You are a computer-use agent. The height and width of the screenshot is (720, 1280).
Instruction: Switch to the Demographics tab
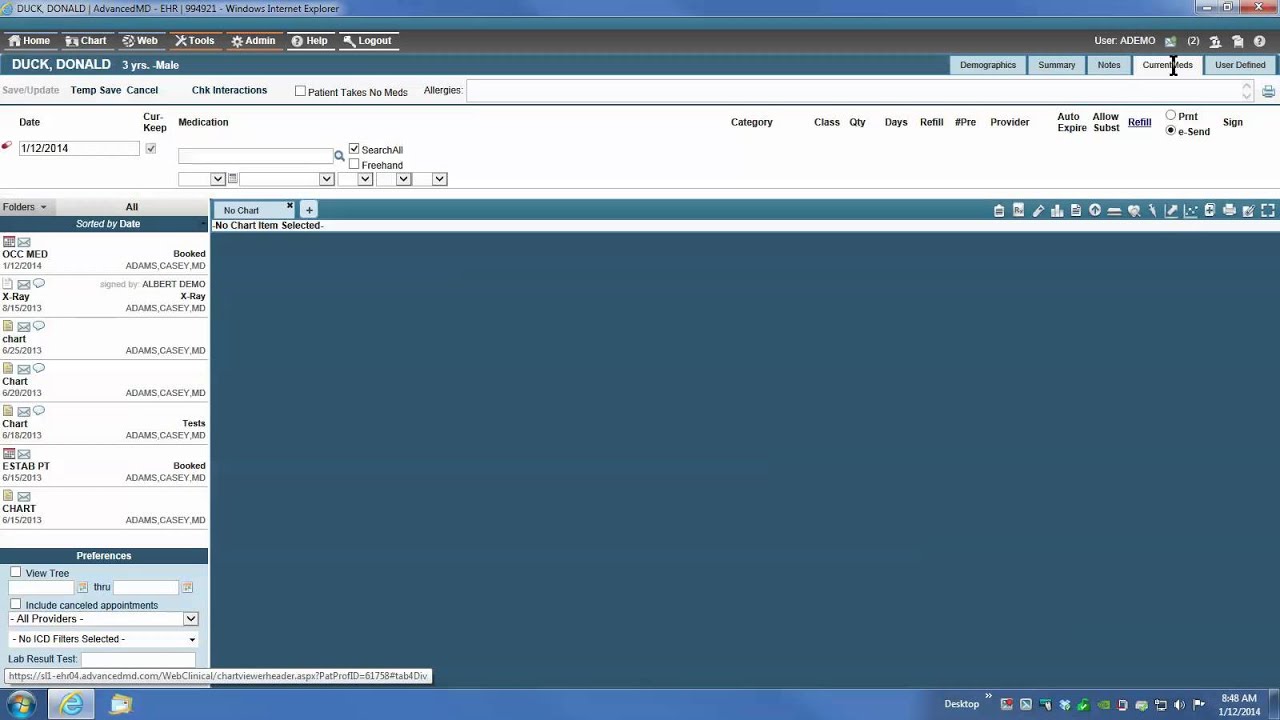tap(988, 65)
